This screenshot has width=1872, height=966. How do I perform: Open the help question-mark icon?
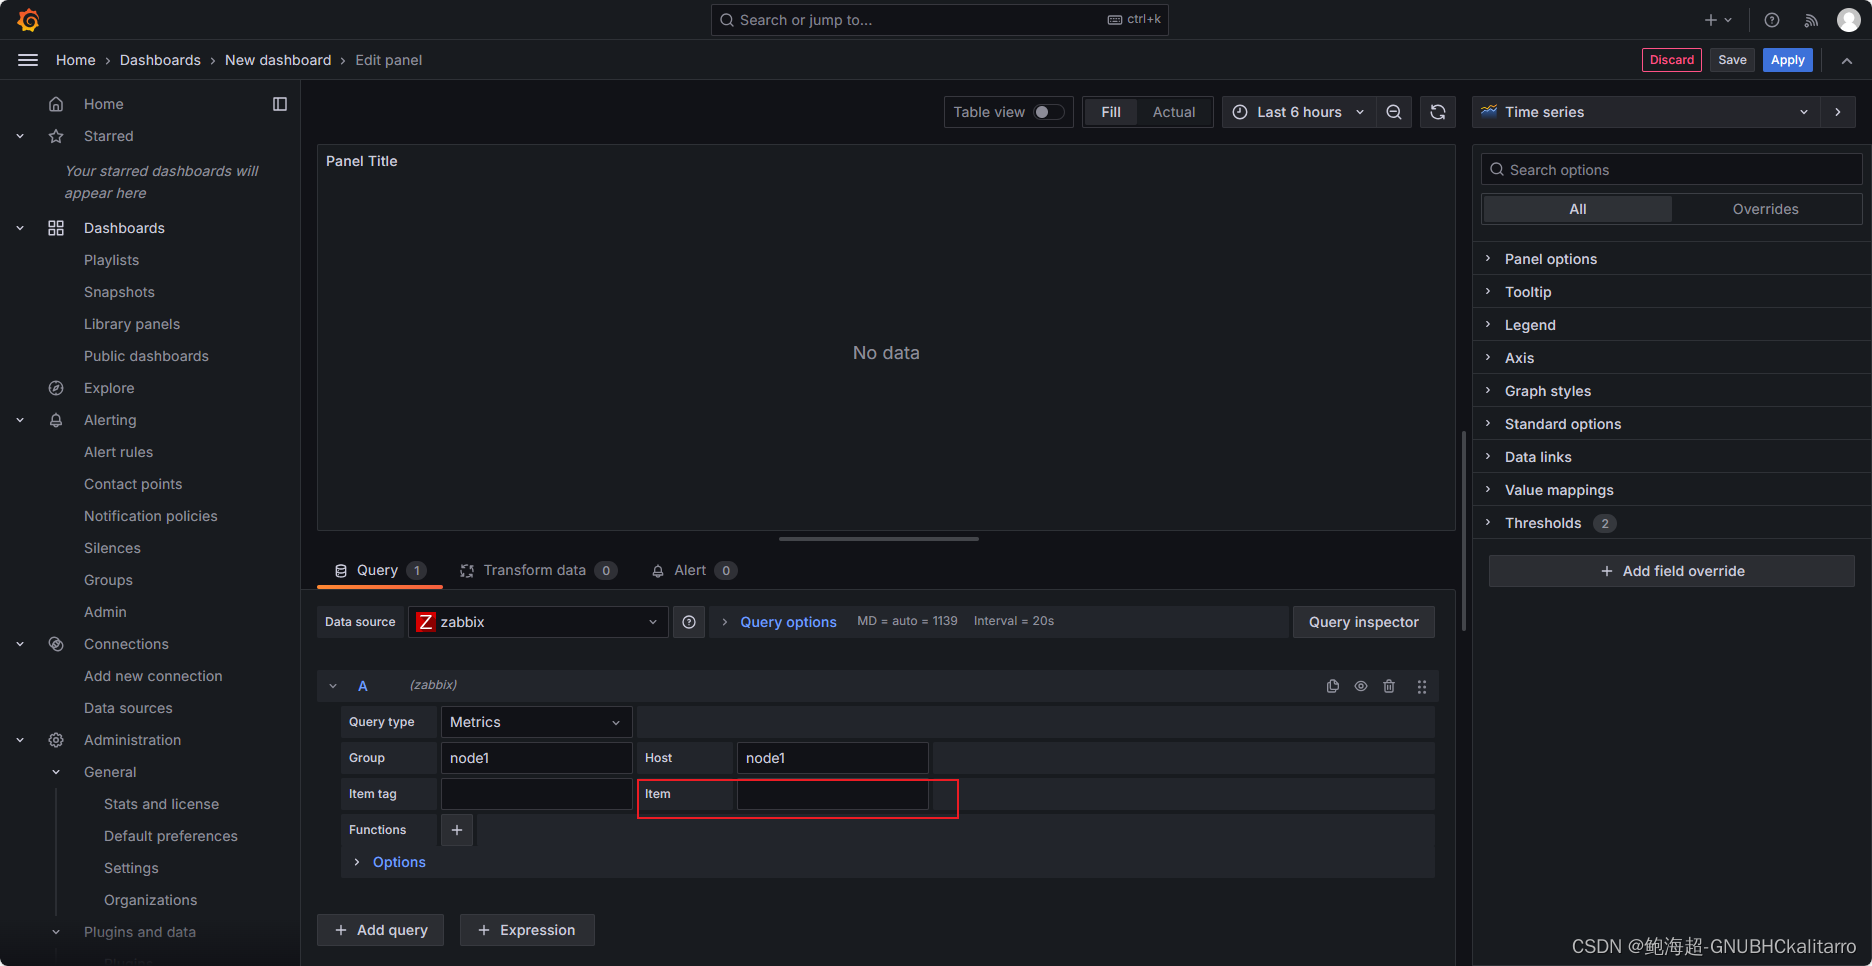pyautogui.click(x=1772, y=20)
